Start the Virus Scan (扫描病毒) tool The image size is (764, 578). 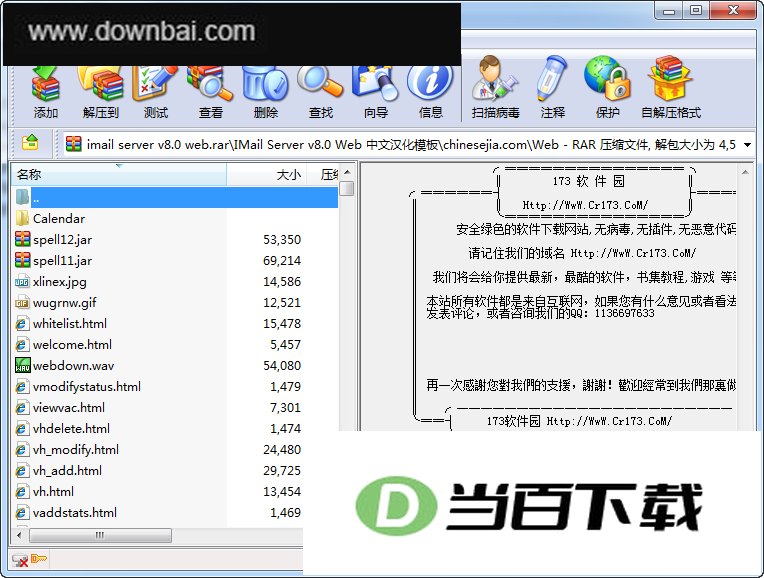click(495, 79)
